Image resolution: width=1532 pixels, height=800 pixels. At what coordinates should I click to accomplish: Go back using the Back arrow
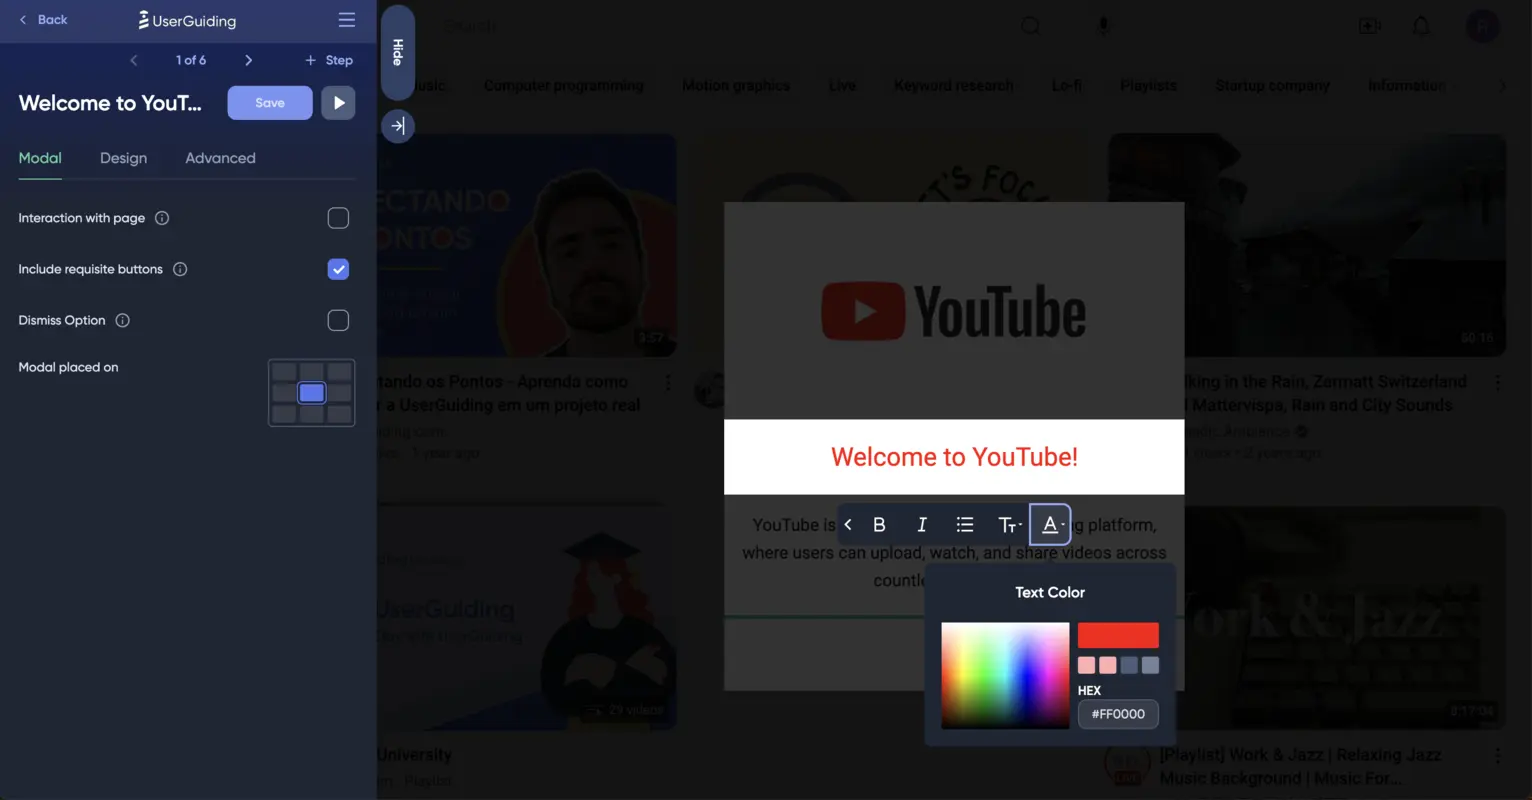[x=43, y=20]
